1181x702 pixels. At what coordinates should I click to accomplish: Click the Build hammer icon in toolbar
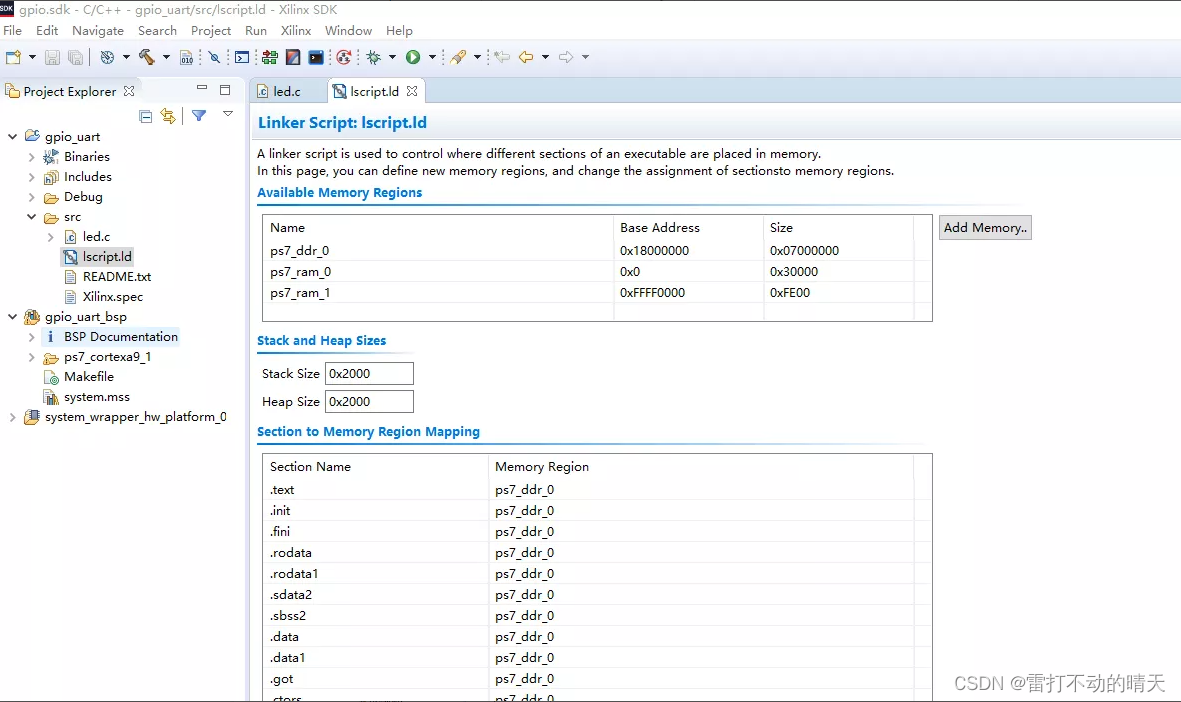point(147,57)
